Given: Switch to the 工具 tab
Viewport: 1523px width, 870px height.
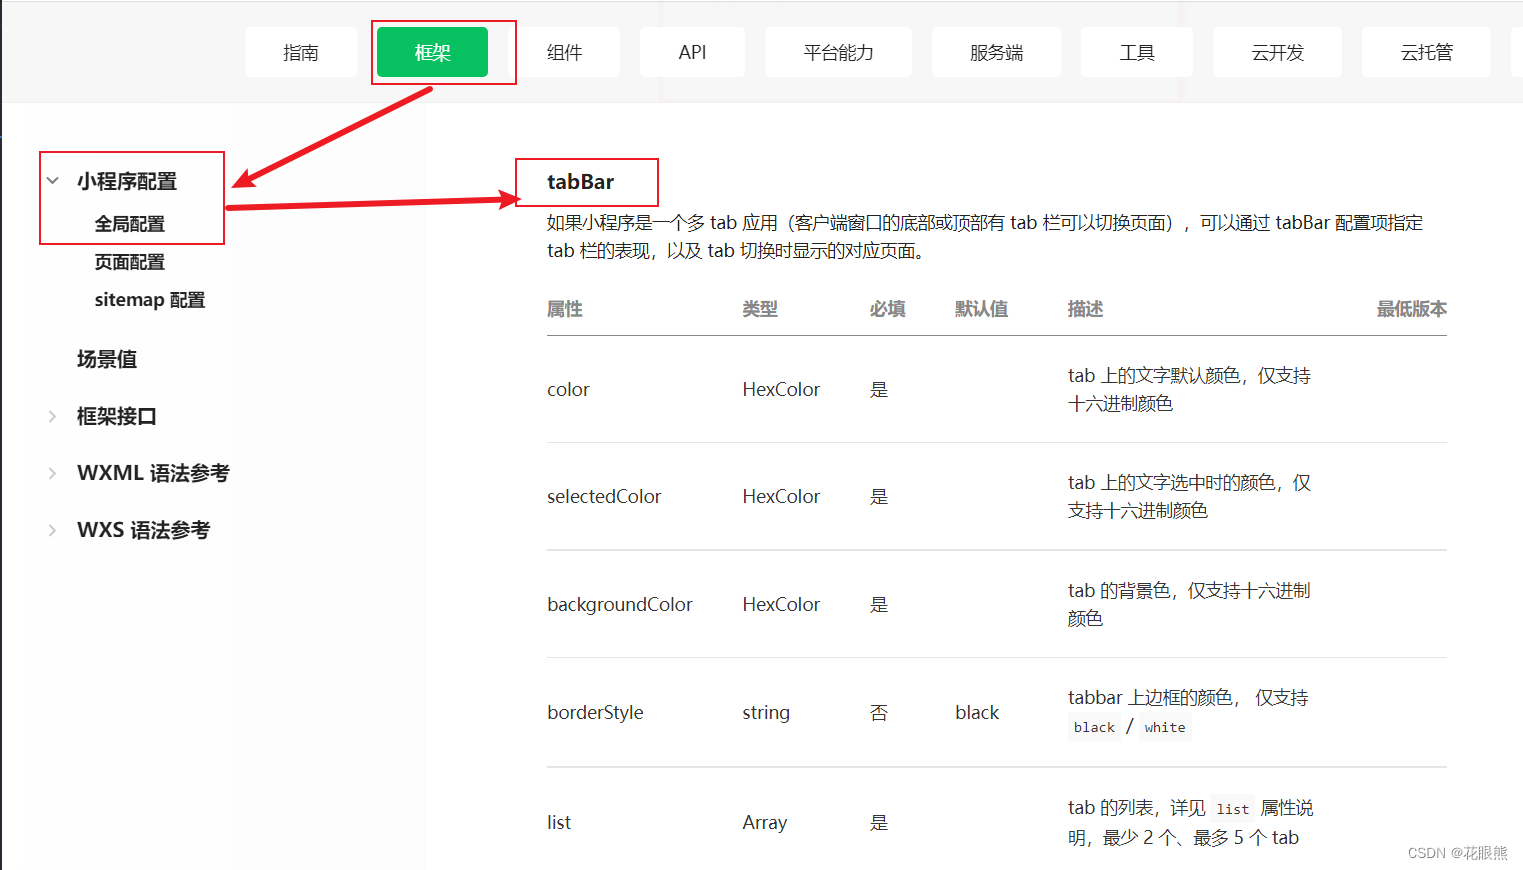Looking at the screenshot, I should click(x=1137, y=52).
